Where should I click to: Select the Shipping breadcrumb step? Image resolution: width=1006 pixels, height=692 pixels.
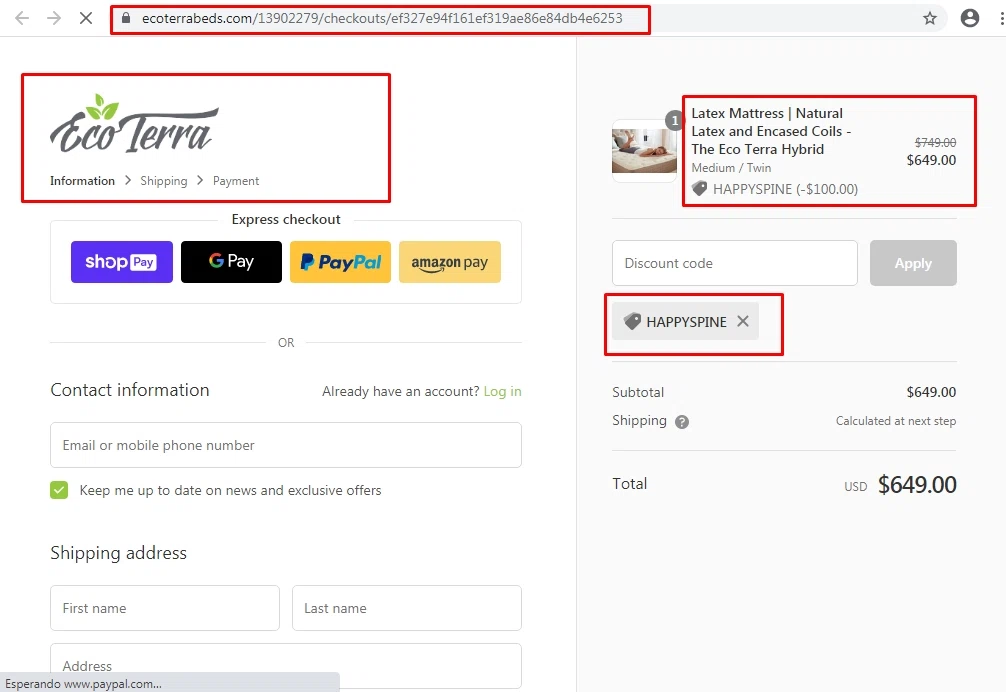click(x=164, y=181)
